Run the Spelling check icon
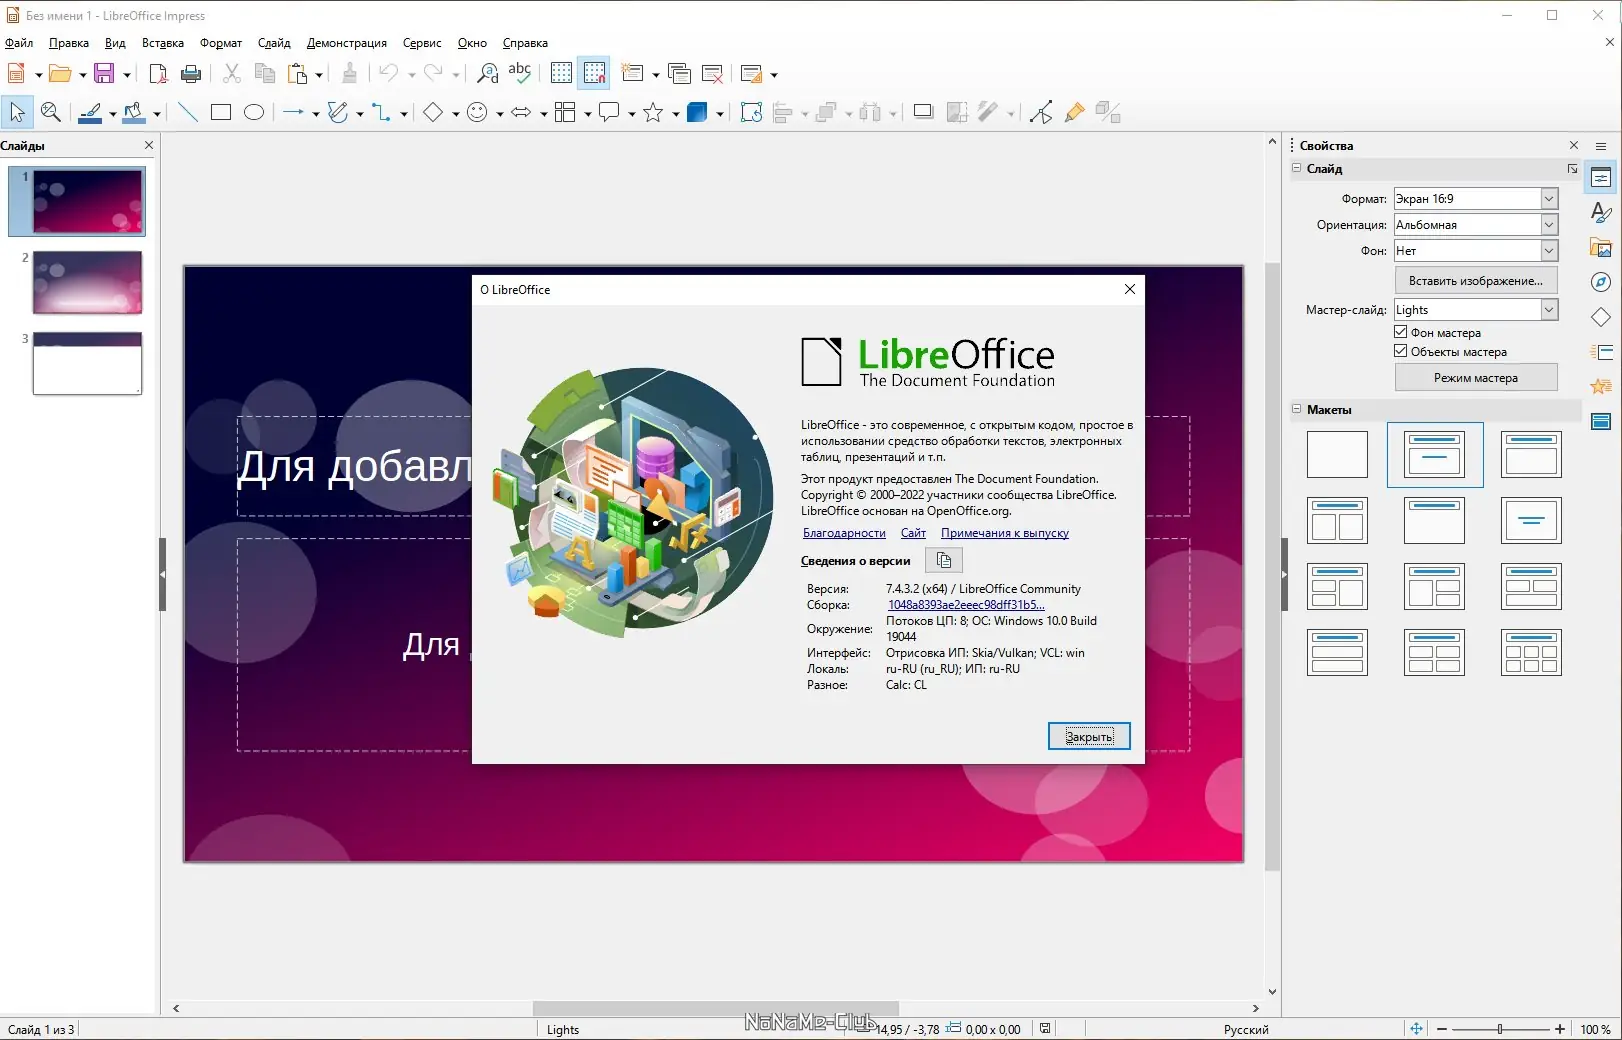1622x1040 pixels. coord(520,73)
